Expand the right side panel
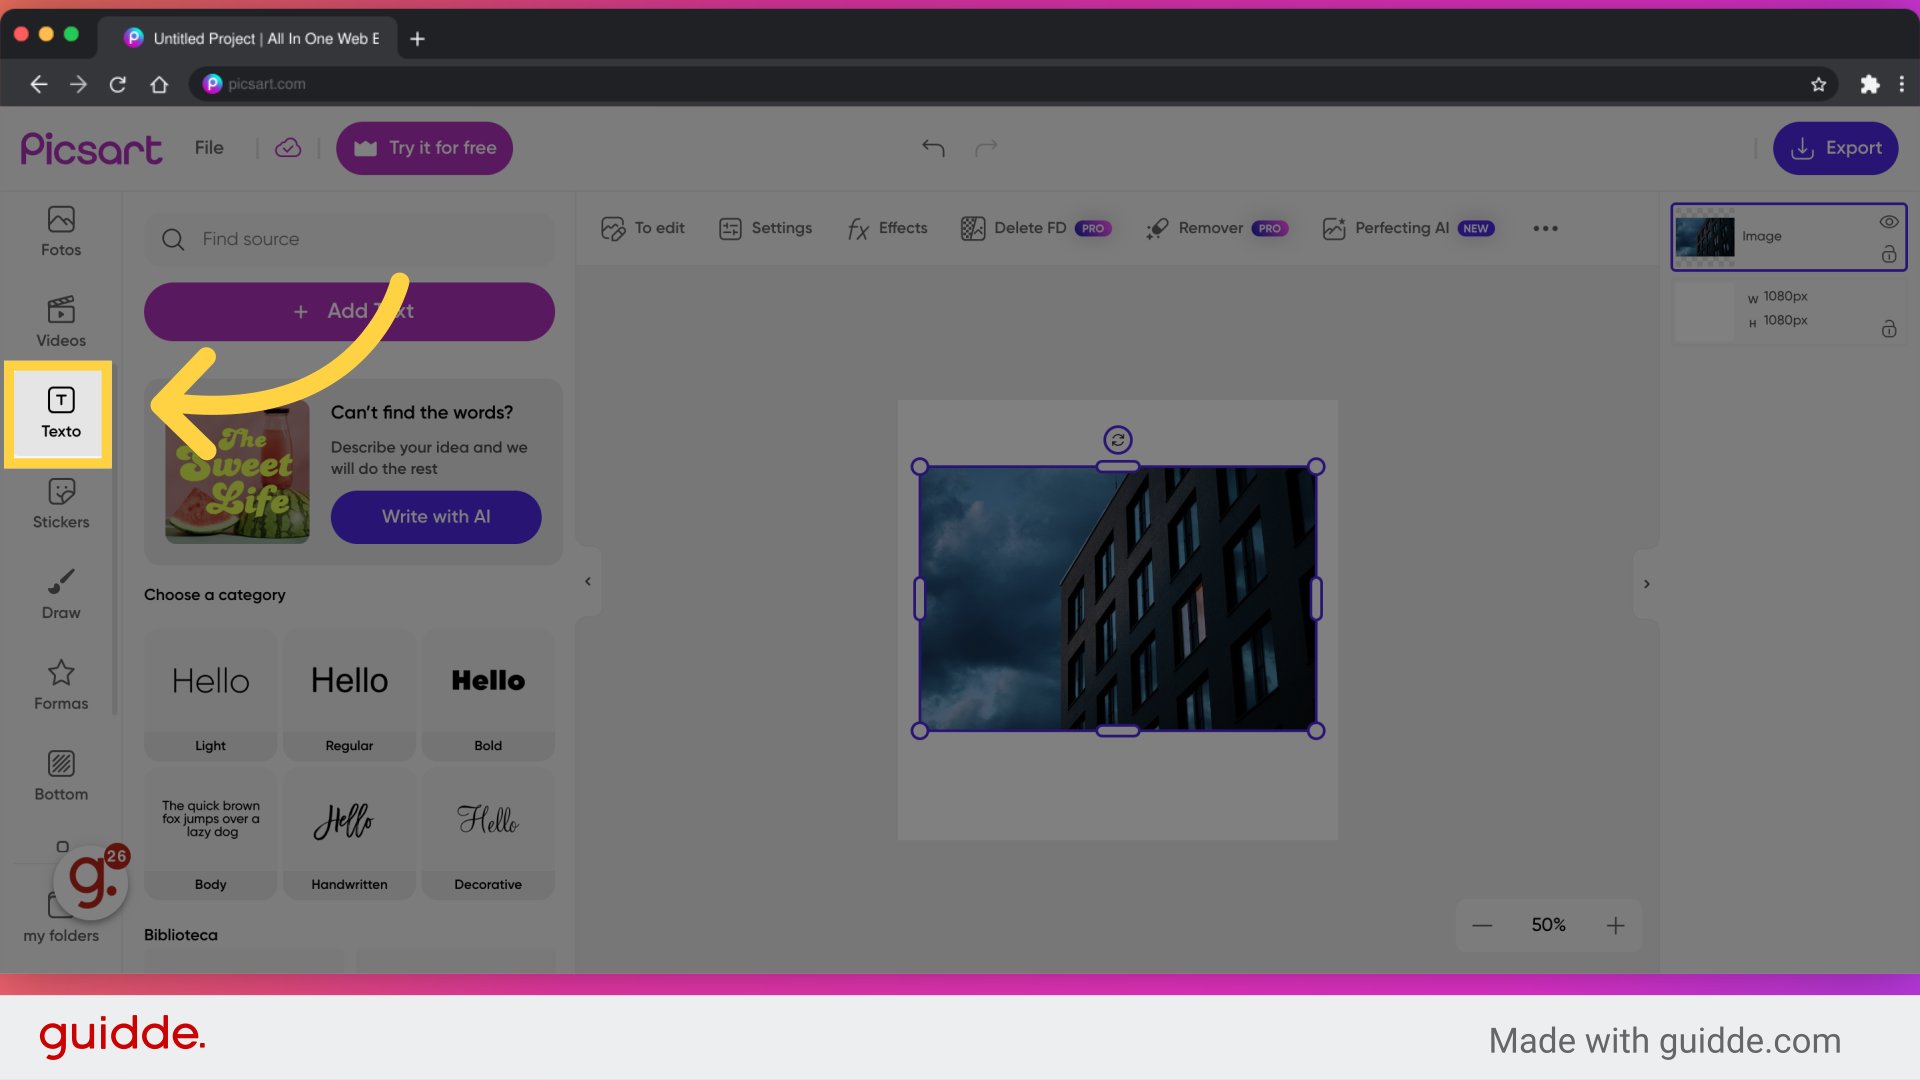 tap(1647, 583)
